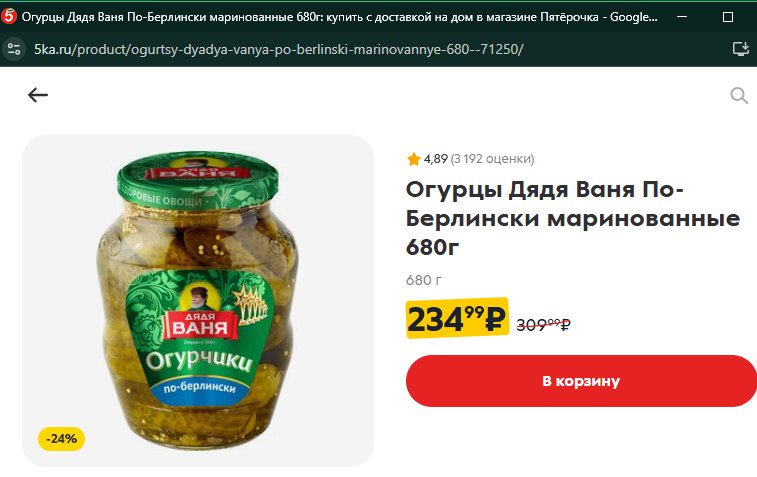This screenshot has height=477, width=757.
Task: Open search with the magnifier icon
Action: pos(739,96)
